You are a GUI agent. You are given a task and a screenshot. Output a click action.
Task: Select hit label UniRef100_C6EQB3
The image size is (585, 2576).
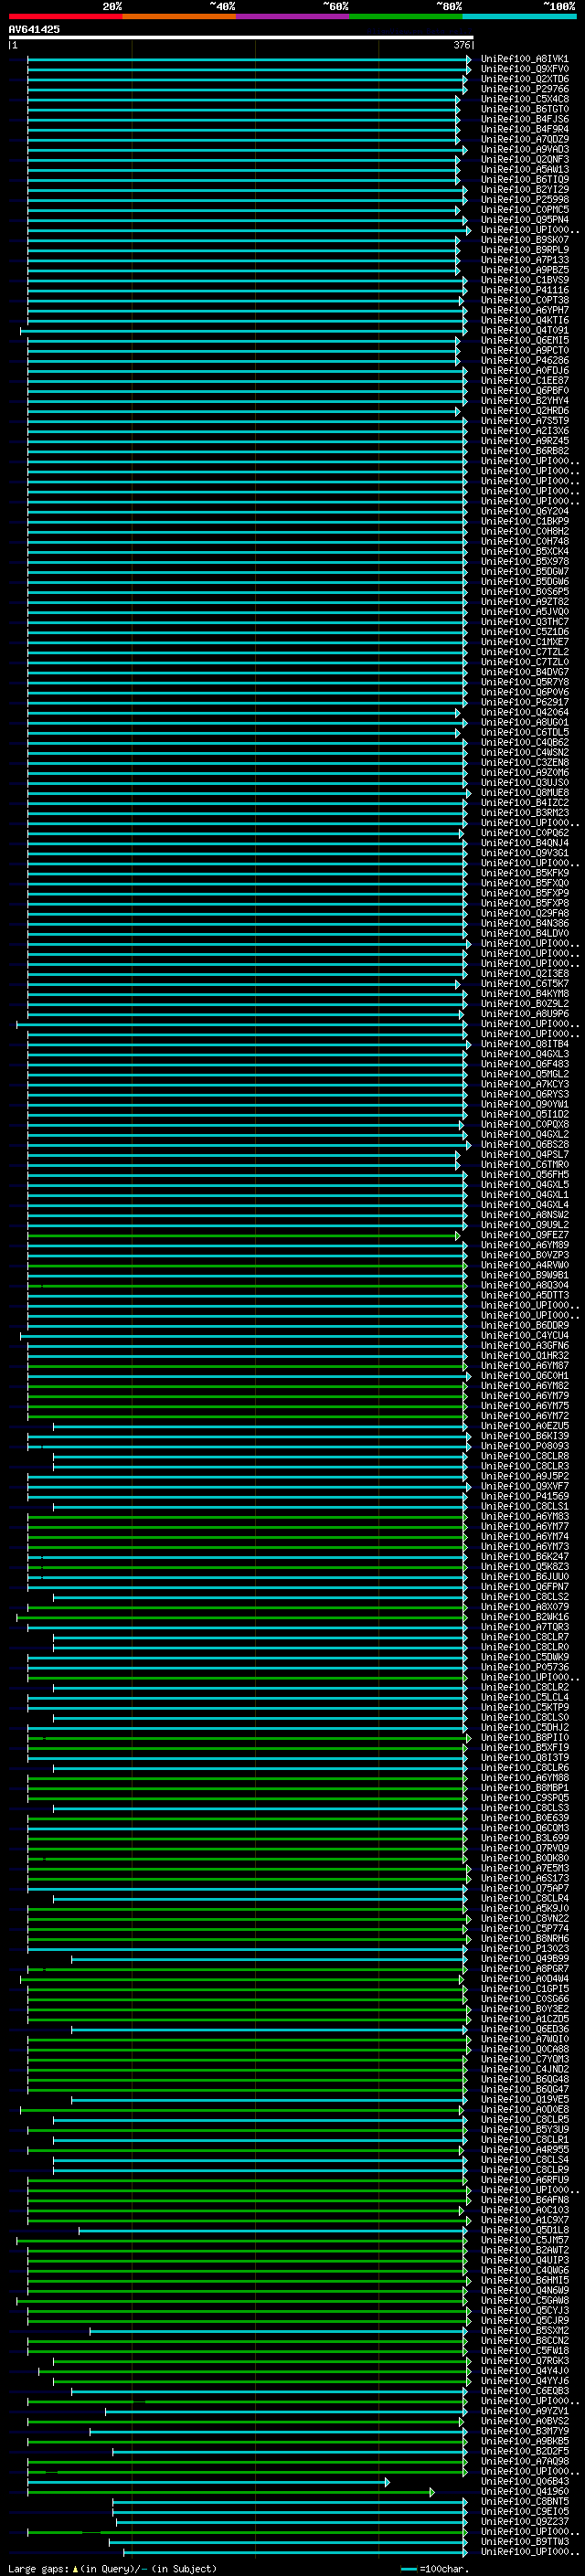click(x=525, y=2391)
